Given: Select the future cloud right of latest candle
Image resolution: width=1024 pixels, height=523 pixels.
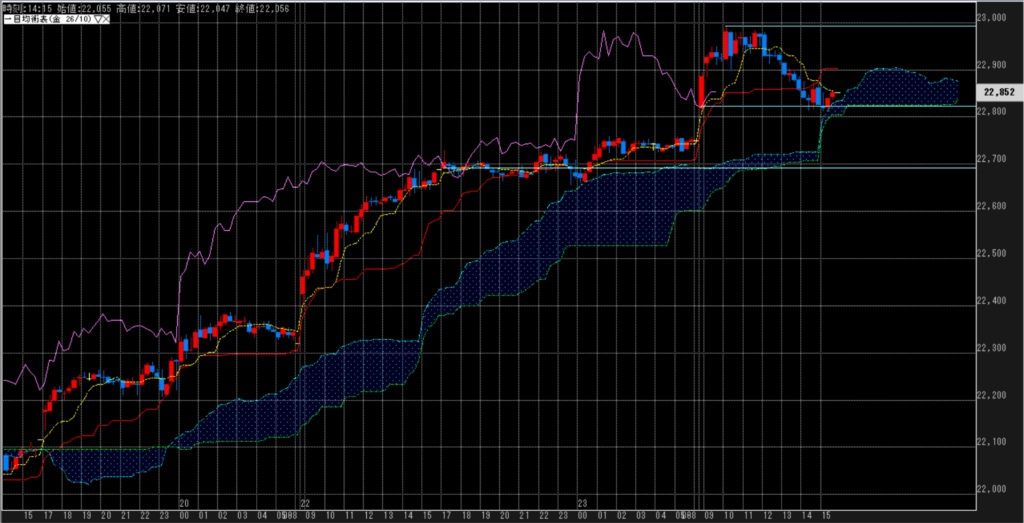Looking at the screenshot, I should coord(900,87).
